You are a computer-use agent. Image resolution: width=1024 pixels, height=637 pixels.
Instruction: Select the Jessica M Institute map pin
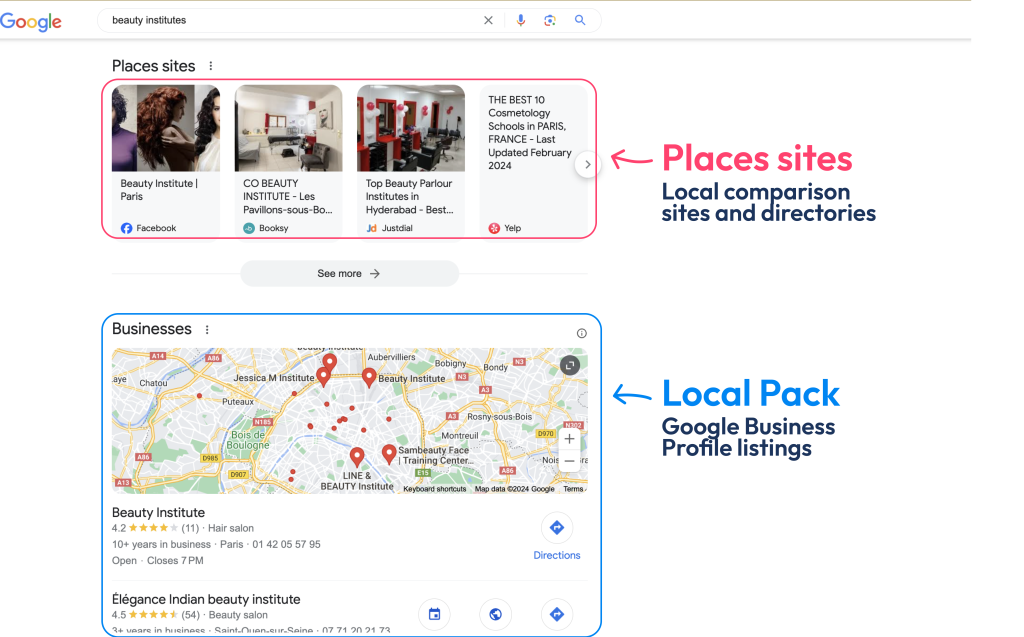(323, 377)
